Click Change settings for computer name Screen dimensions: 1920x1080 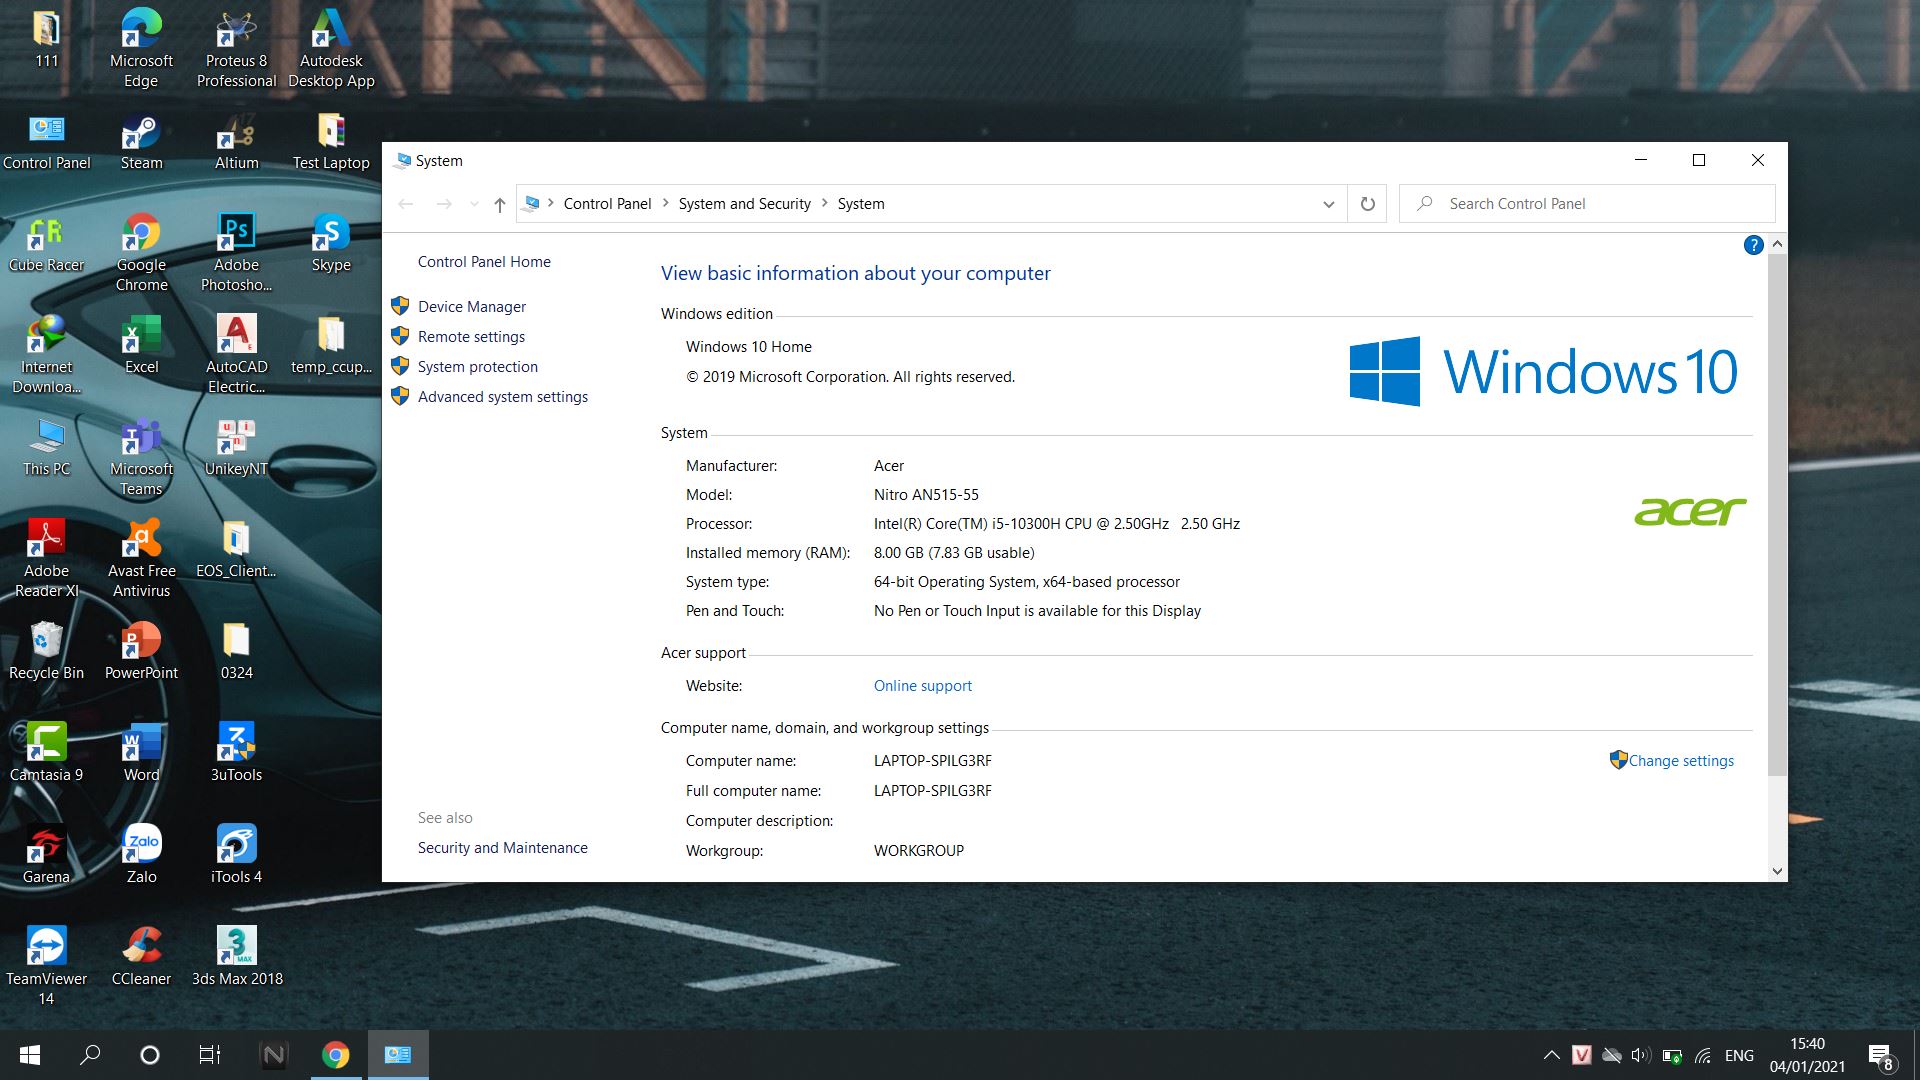[1680, 761]
